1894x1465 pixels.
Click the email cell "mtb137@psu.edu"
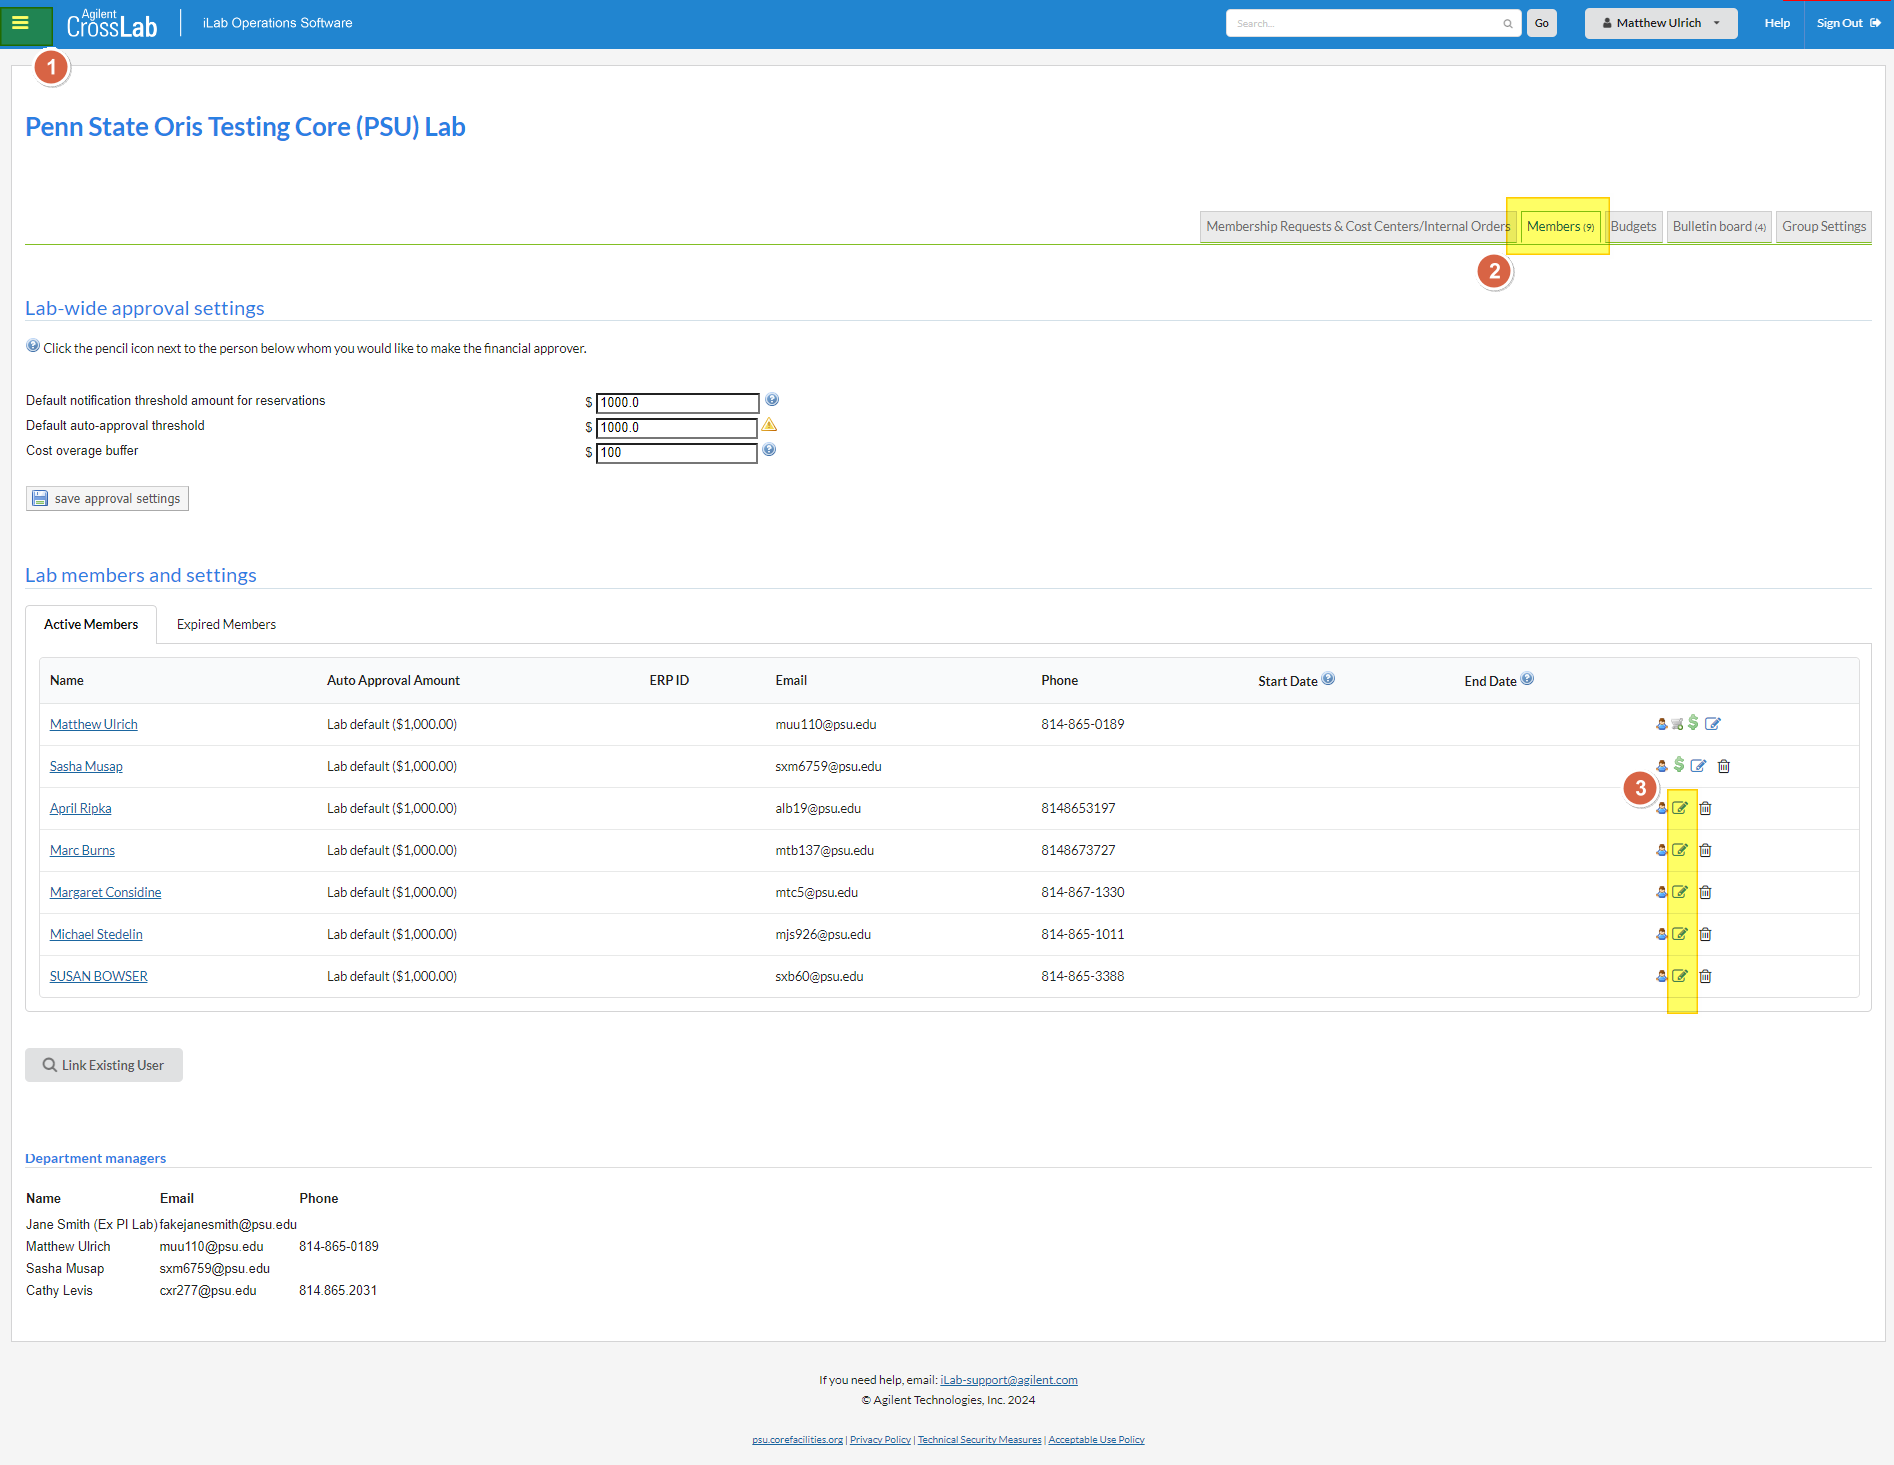click(825, 850)
